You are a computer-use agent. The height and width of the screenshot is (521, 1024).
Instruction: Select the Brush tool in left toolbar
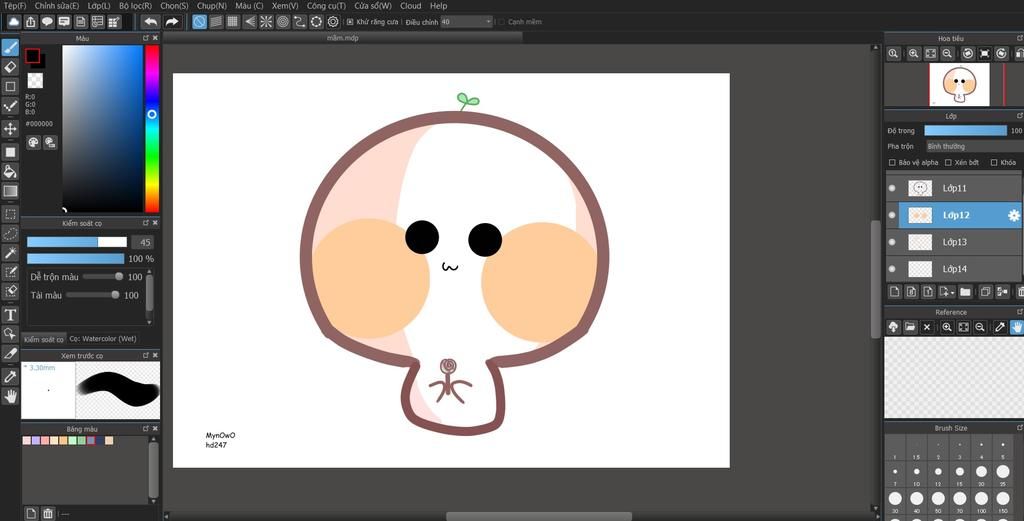(10, 48)
